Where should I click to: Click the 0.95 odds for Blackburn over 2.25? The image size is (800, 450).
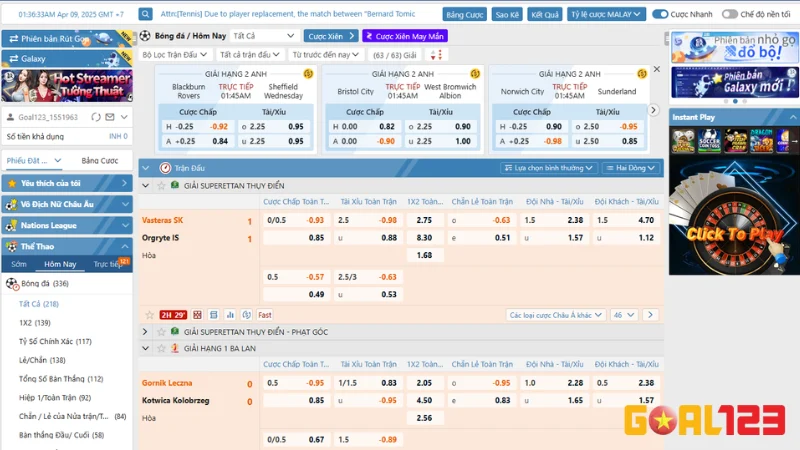[295, 127]
